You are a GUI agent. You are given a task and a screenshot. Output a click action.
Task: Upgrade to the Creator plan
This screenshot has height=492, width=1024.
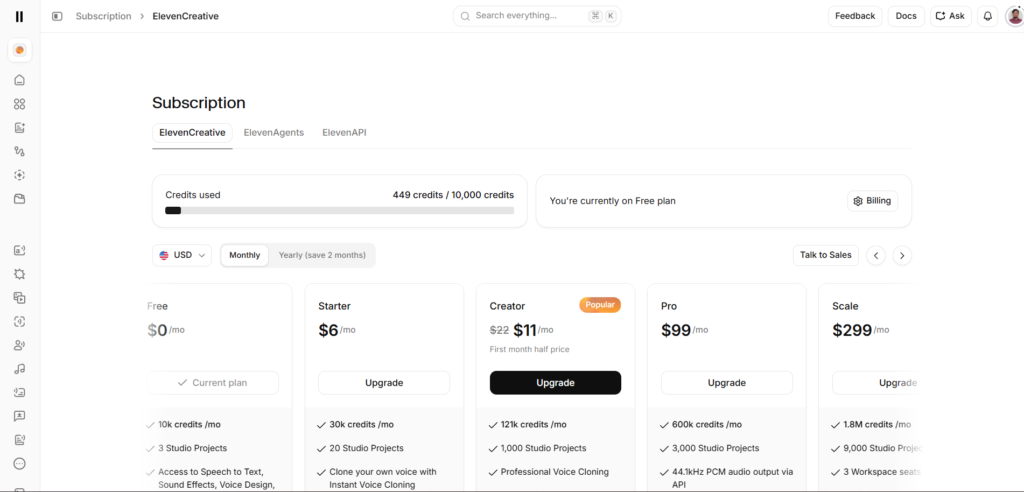coord(555,383)
